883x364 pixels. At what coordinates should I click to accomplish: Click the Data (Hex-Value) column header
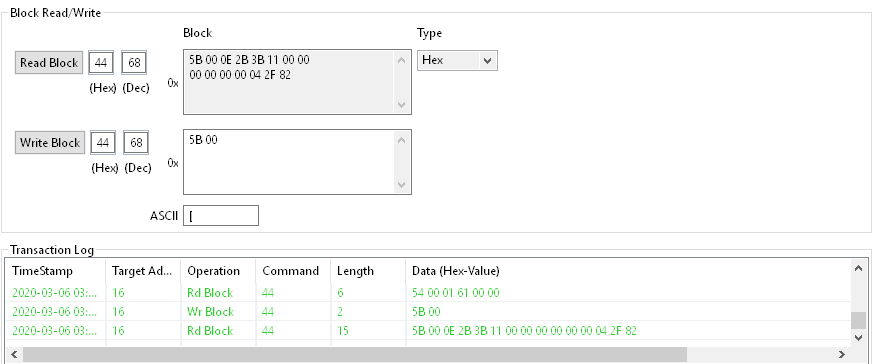click(x=628, y=271)
